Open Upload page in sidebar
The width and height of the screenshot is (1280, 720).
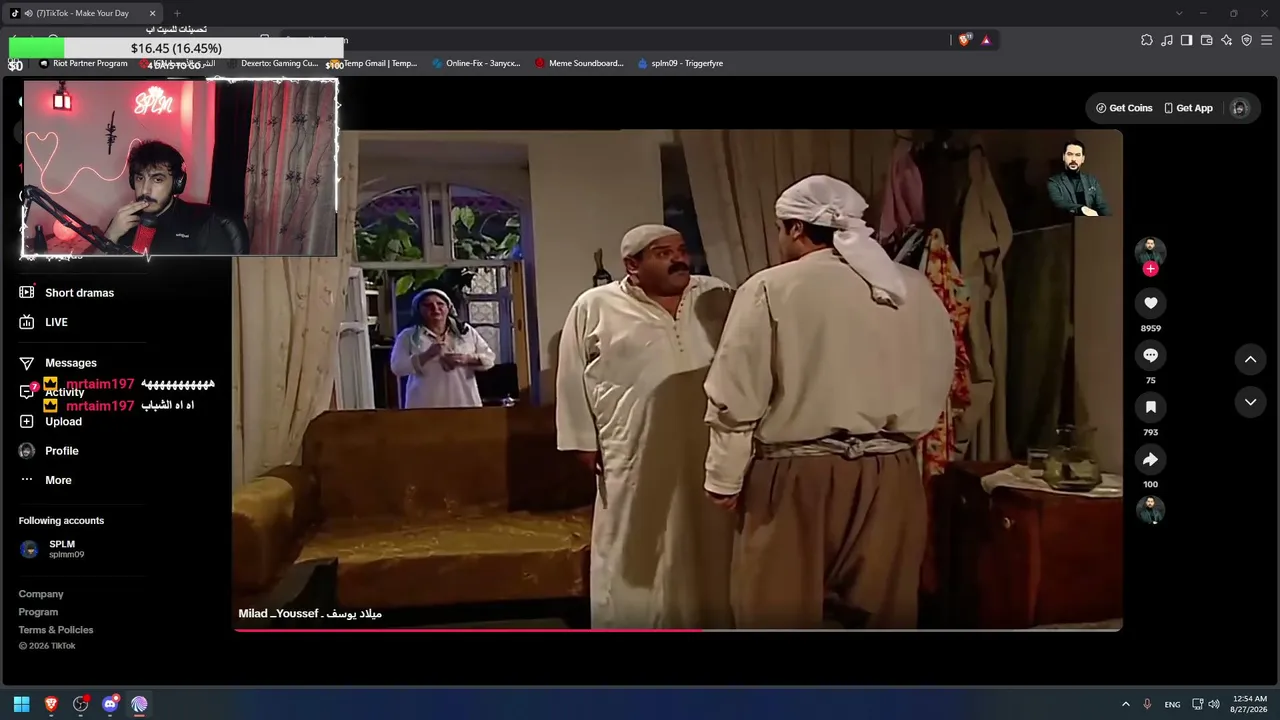pos(51,421)
